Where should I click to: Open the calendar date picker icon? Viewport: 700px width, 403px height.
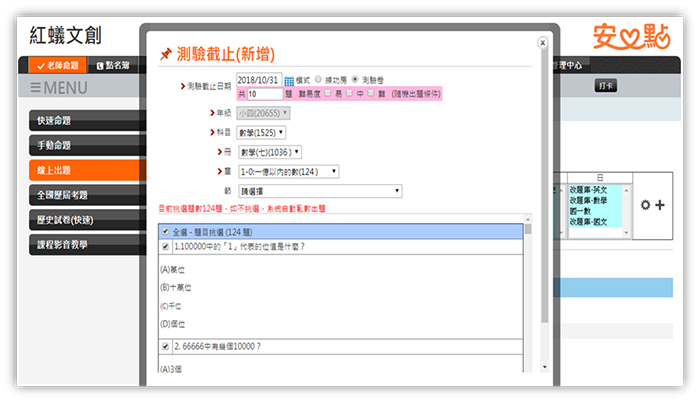tap(289, 80)
